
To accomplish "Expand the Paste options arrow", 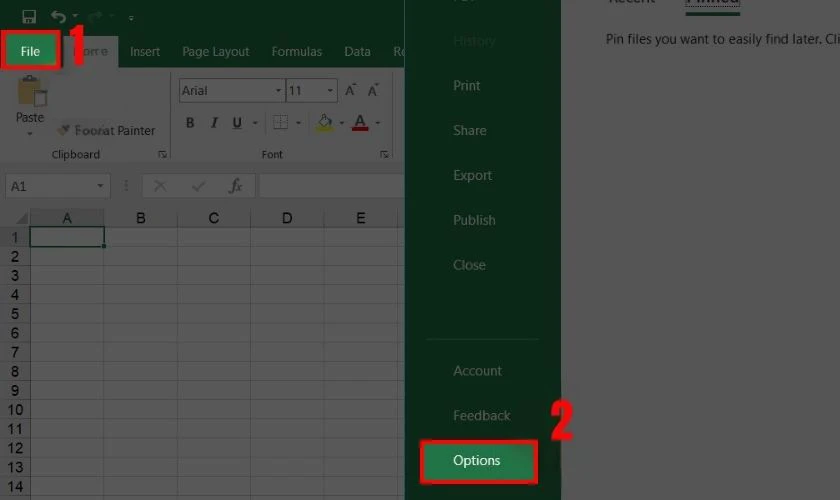I will click(30, 133).
